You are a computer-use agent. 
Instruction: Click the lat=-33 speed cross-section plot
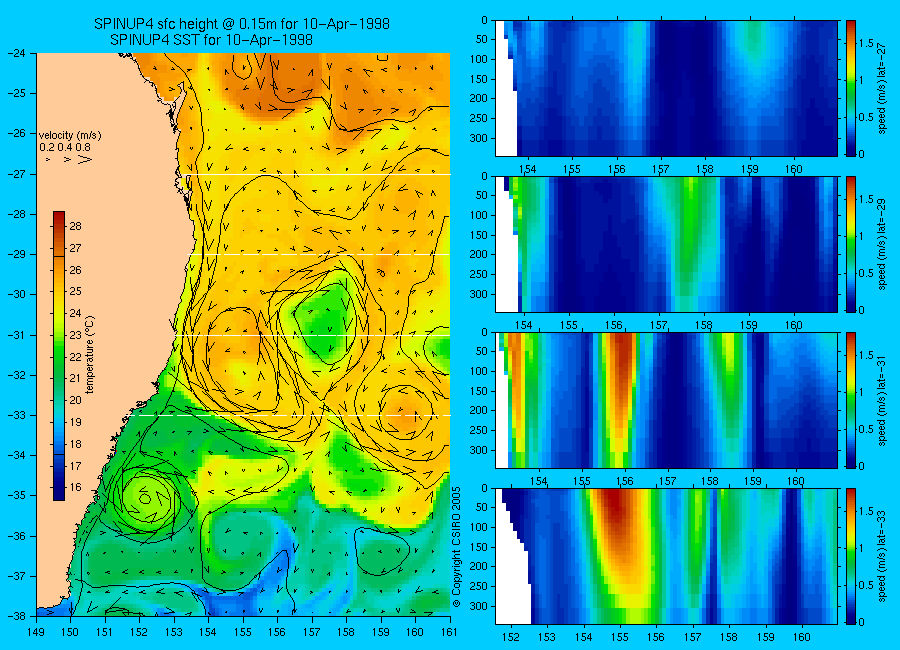tap(666, 556)
